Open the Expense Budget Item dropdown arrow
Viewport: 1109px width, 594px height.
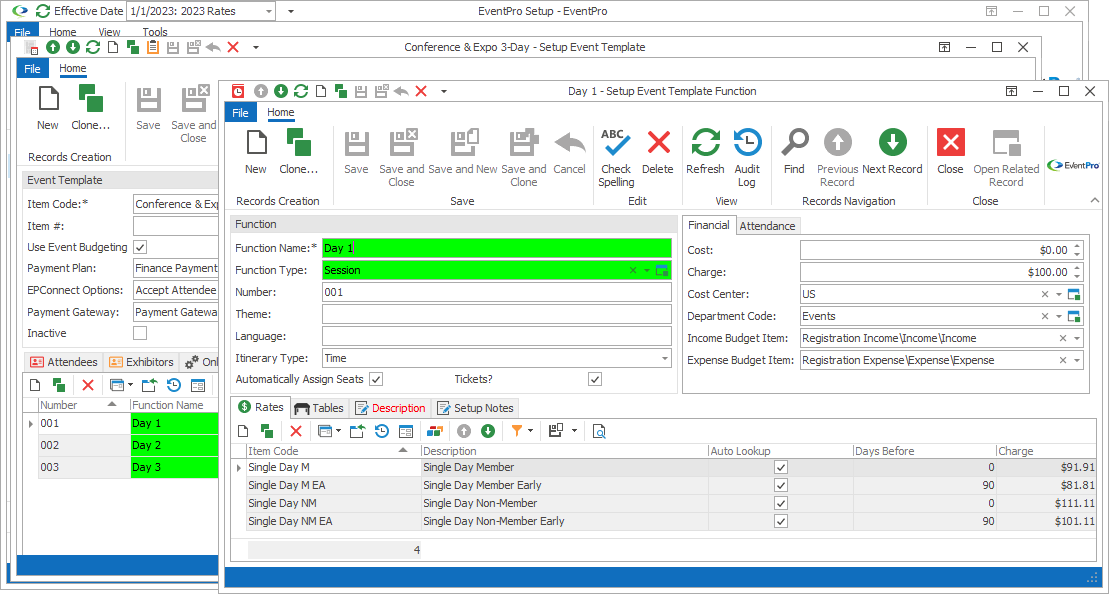click(x=1077, y=360)
